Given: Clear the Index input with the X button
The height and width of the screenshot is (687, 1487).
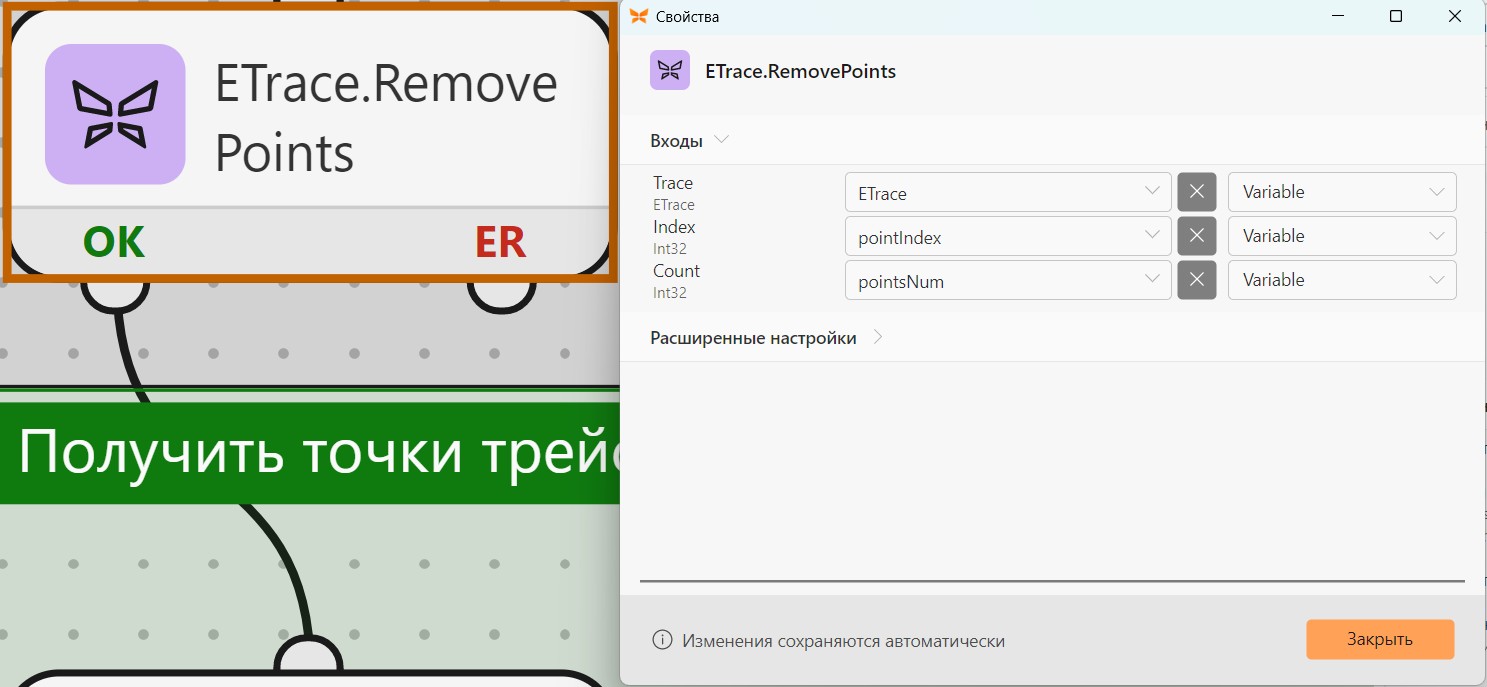Looking at the screenshot, I should pos(1197,236).
